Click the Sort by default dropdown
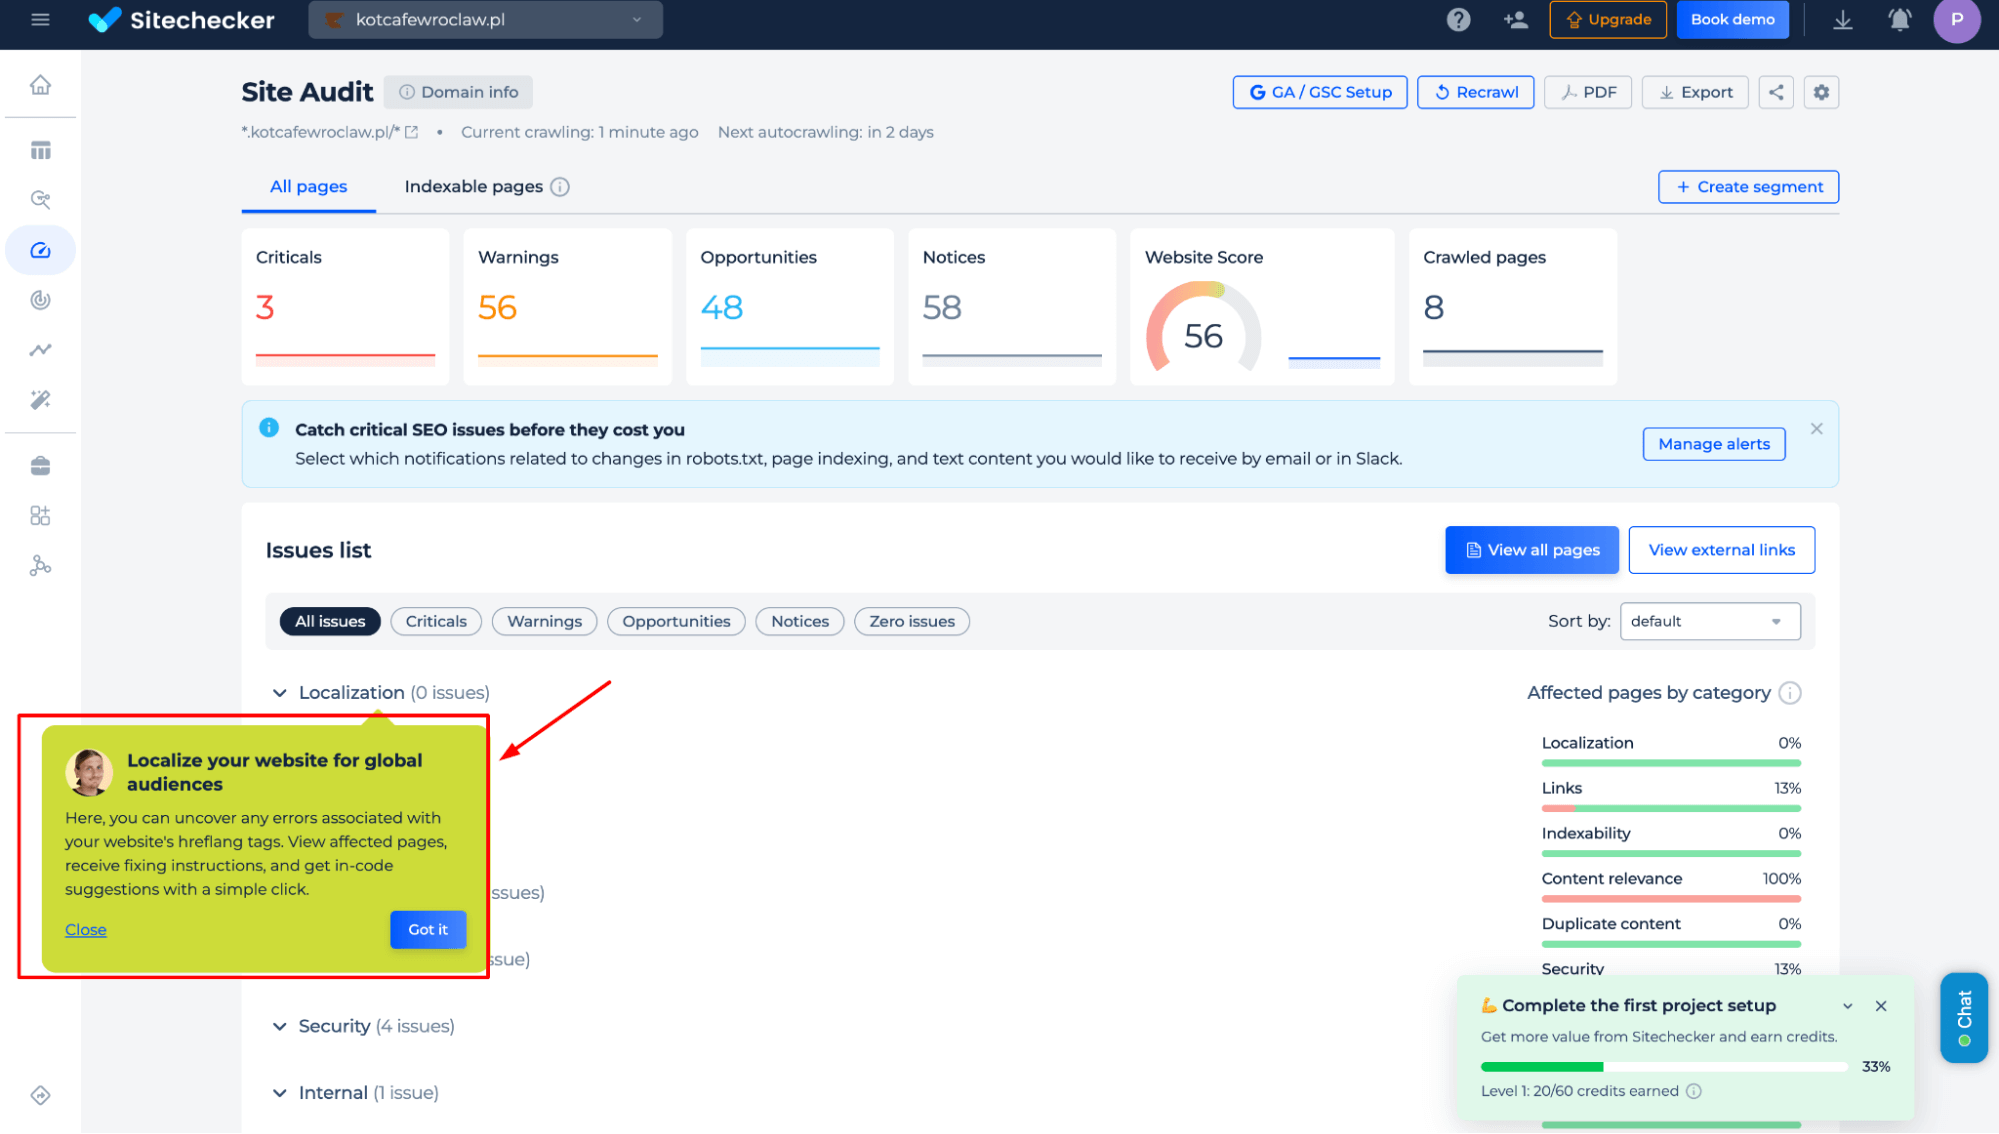The height and width of the screenshot is (1134, 1999). pos(1708,621)
